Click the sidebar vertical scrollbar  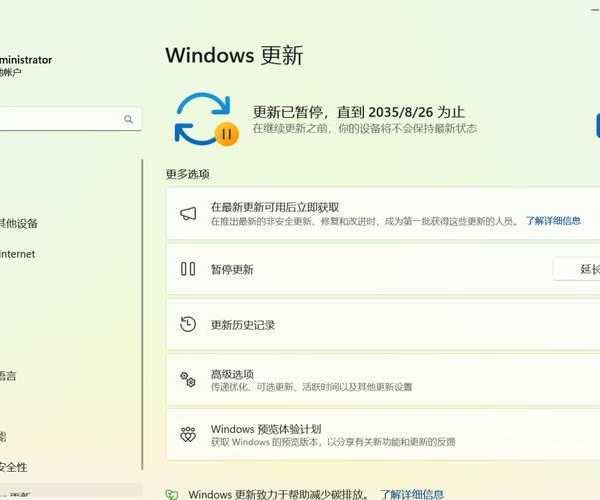(142, 314)
